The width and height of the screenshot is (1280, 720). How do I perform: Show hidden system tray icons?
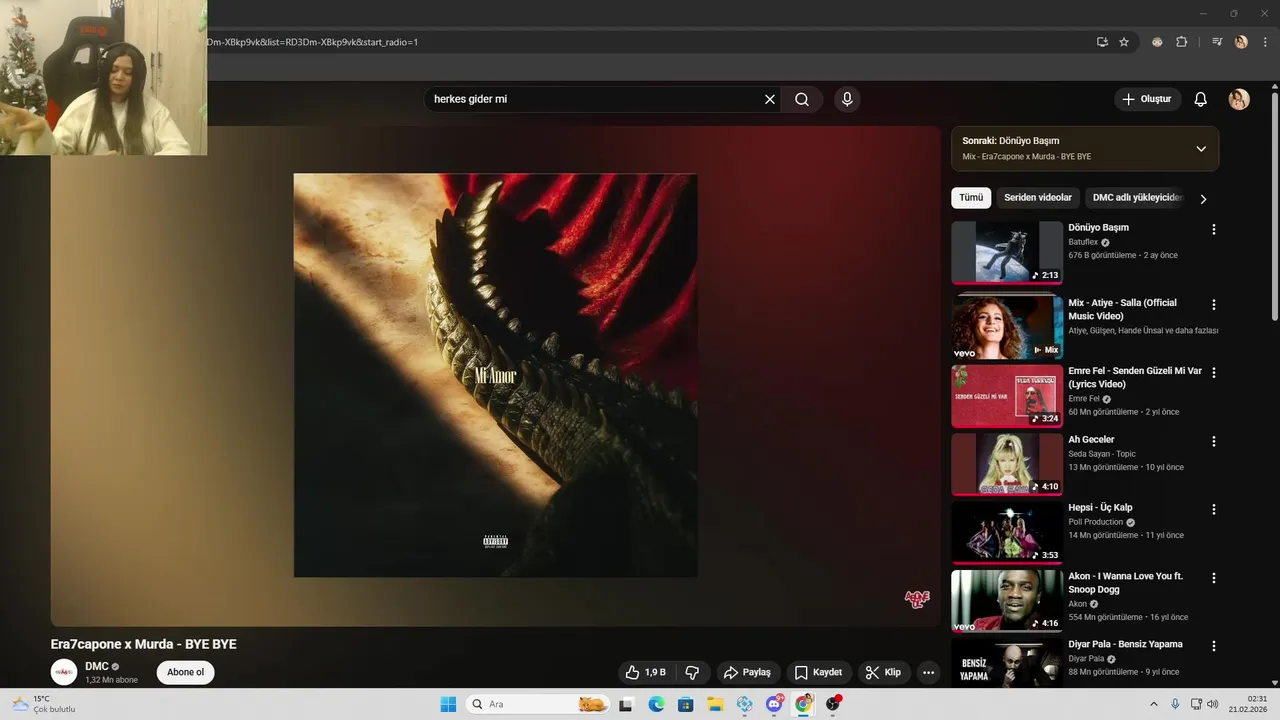point(1153,704)
